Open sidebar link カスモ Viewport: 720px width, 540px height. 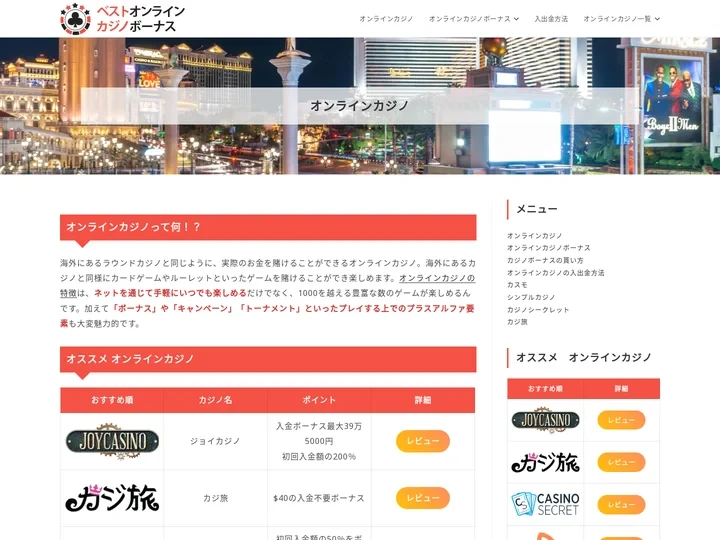pyautogui.click(x=517, y=285)
